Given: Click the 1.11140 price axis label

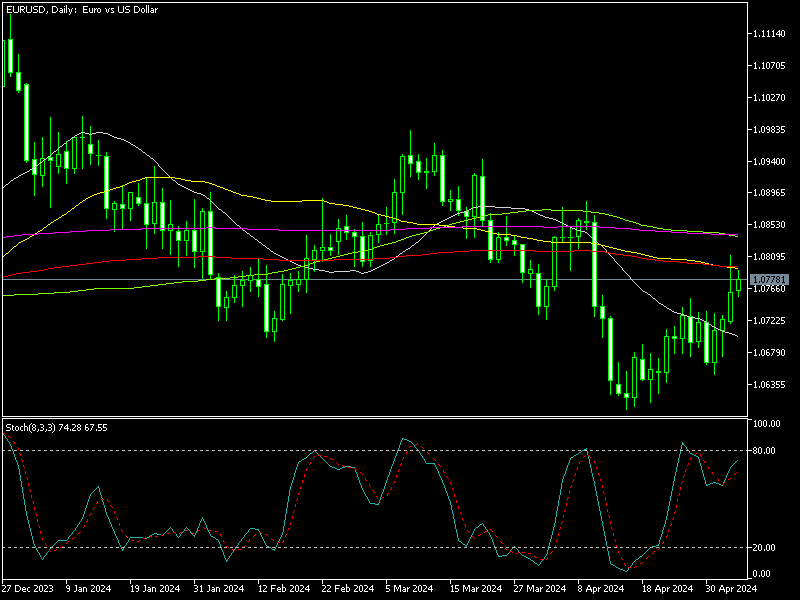Looking at the screenshot, I should [x=770, y=34].
